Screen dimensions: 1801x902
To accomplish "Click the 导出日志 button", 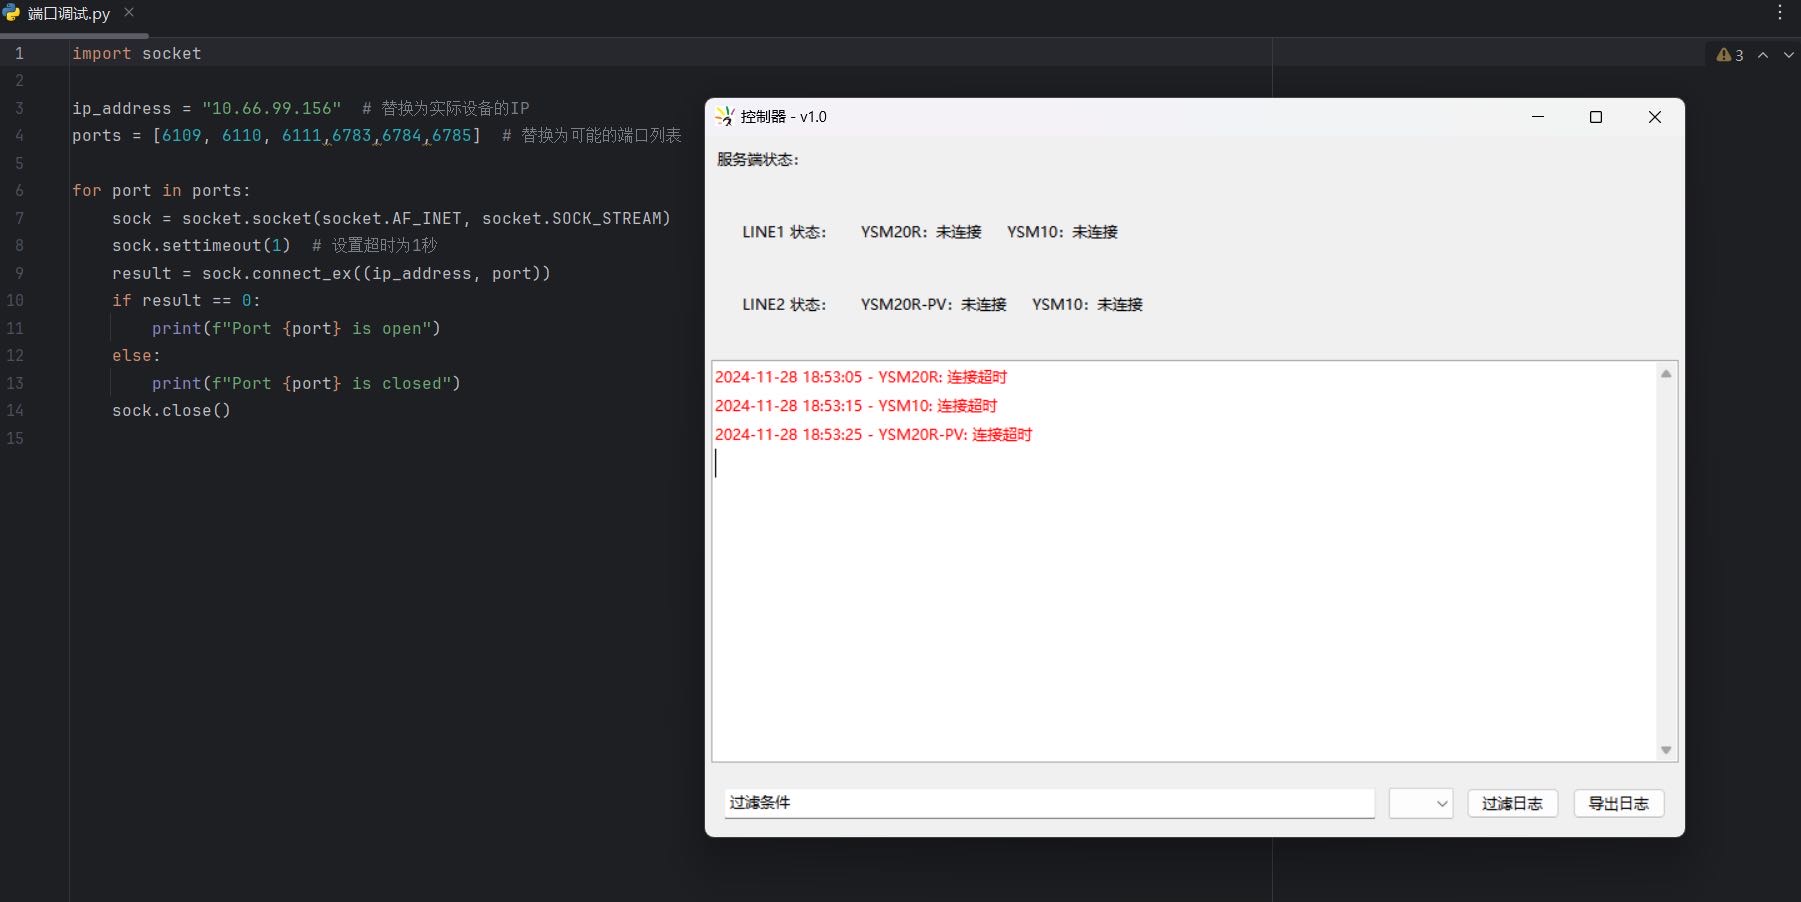I will click(1618, 803).
